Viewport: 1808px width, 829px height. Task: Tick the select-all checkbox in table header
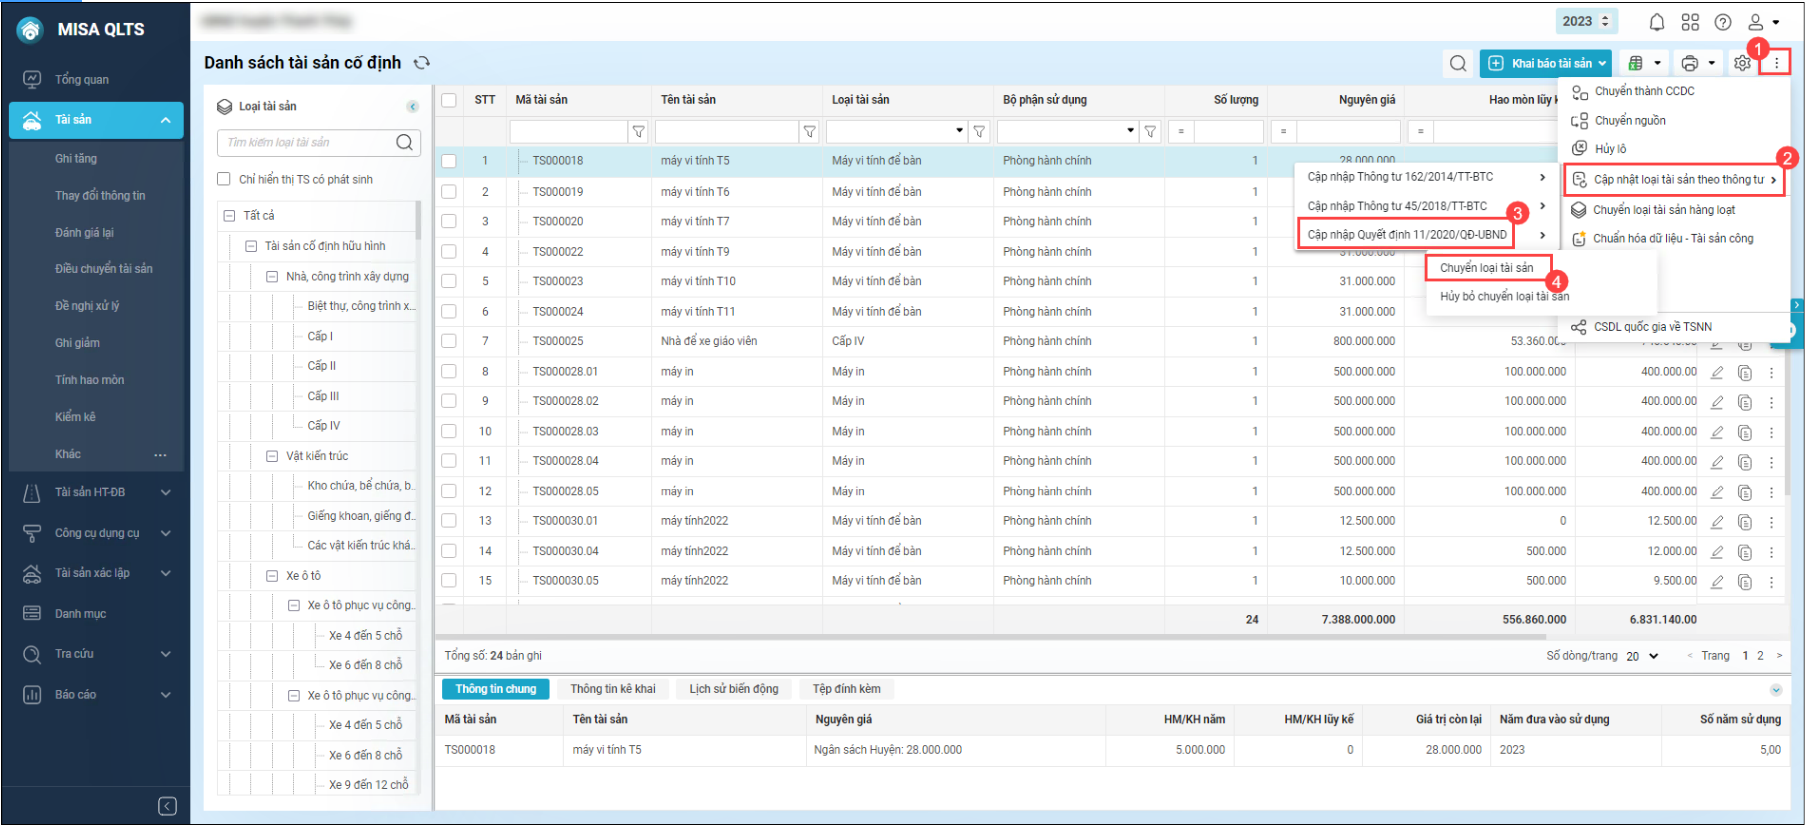pyautogui.click(x=449, y=100)
